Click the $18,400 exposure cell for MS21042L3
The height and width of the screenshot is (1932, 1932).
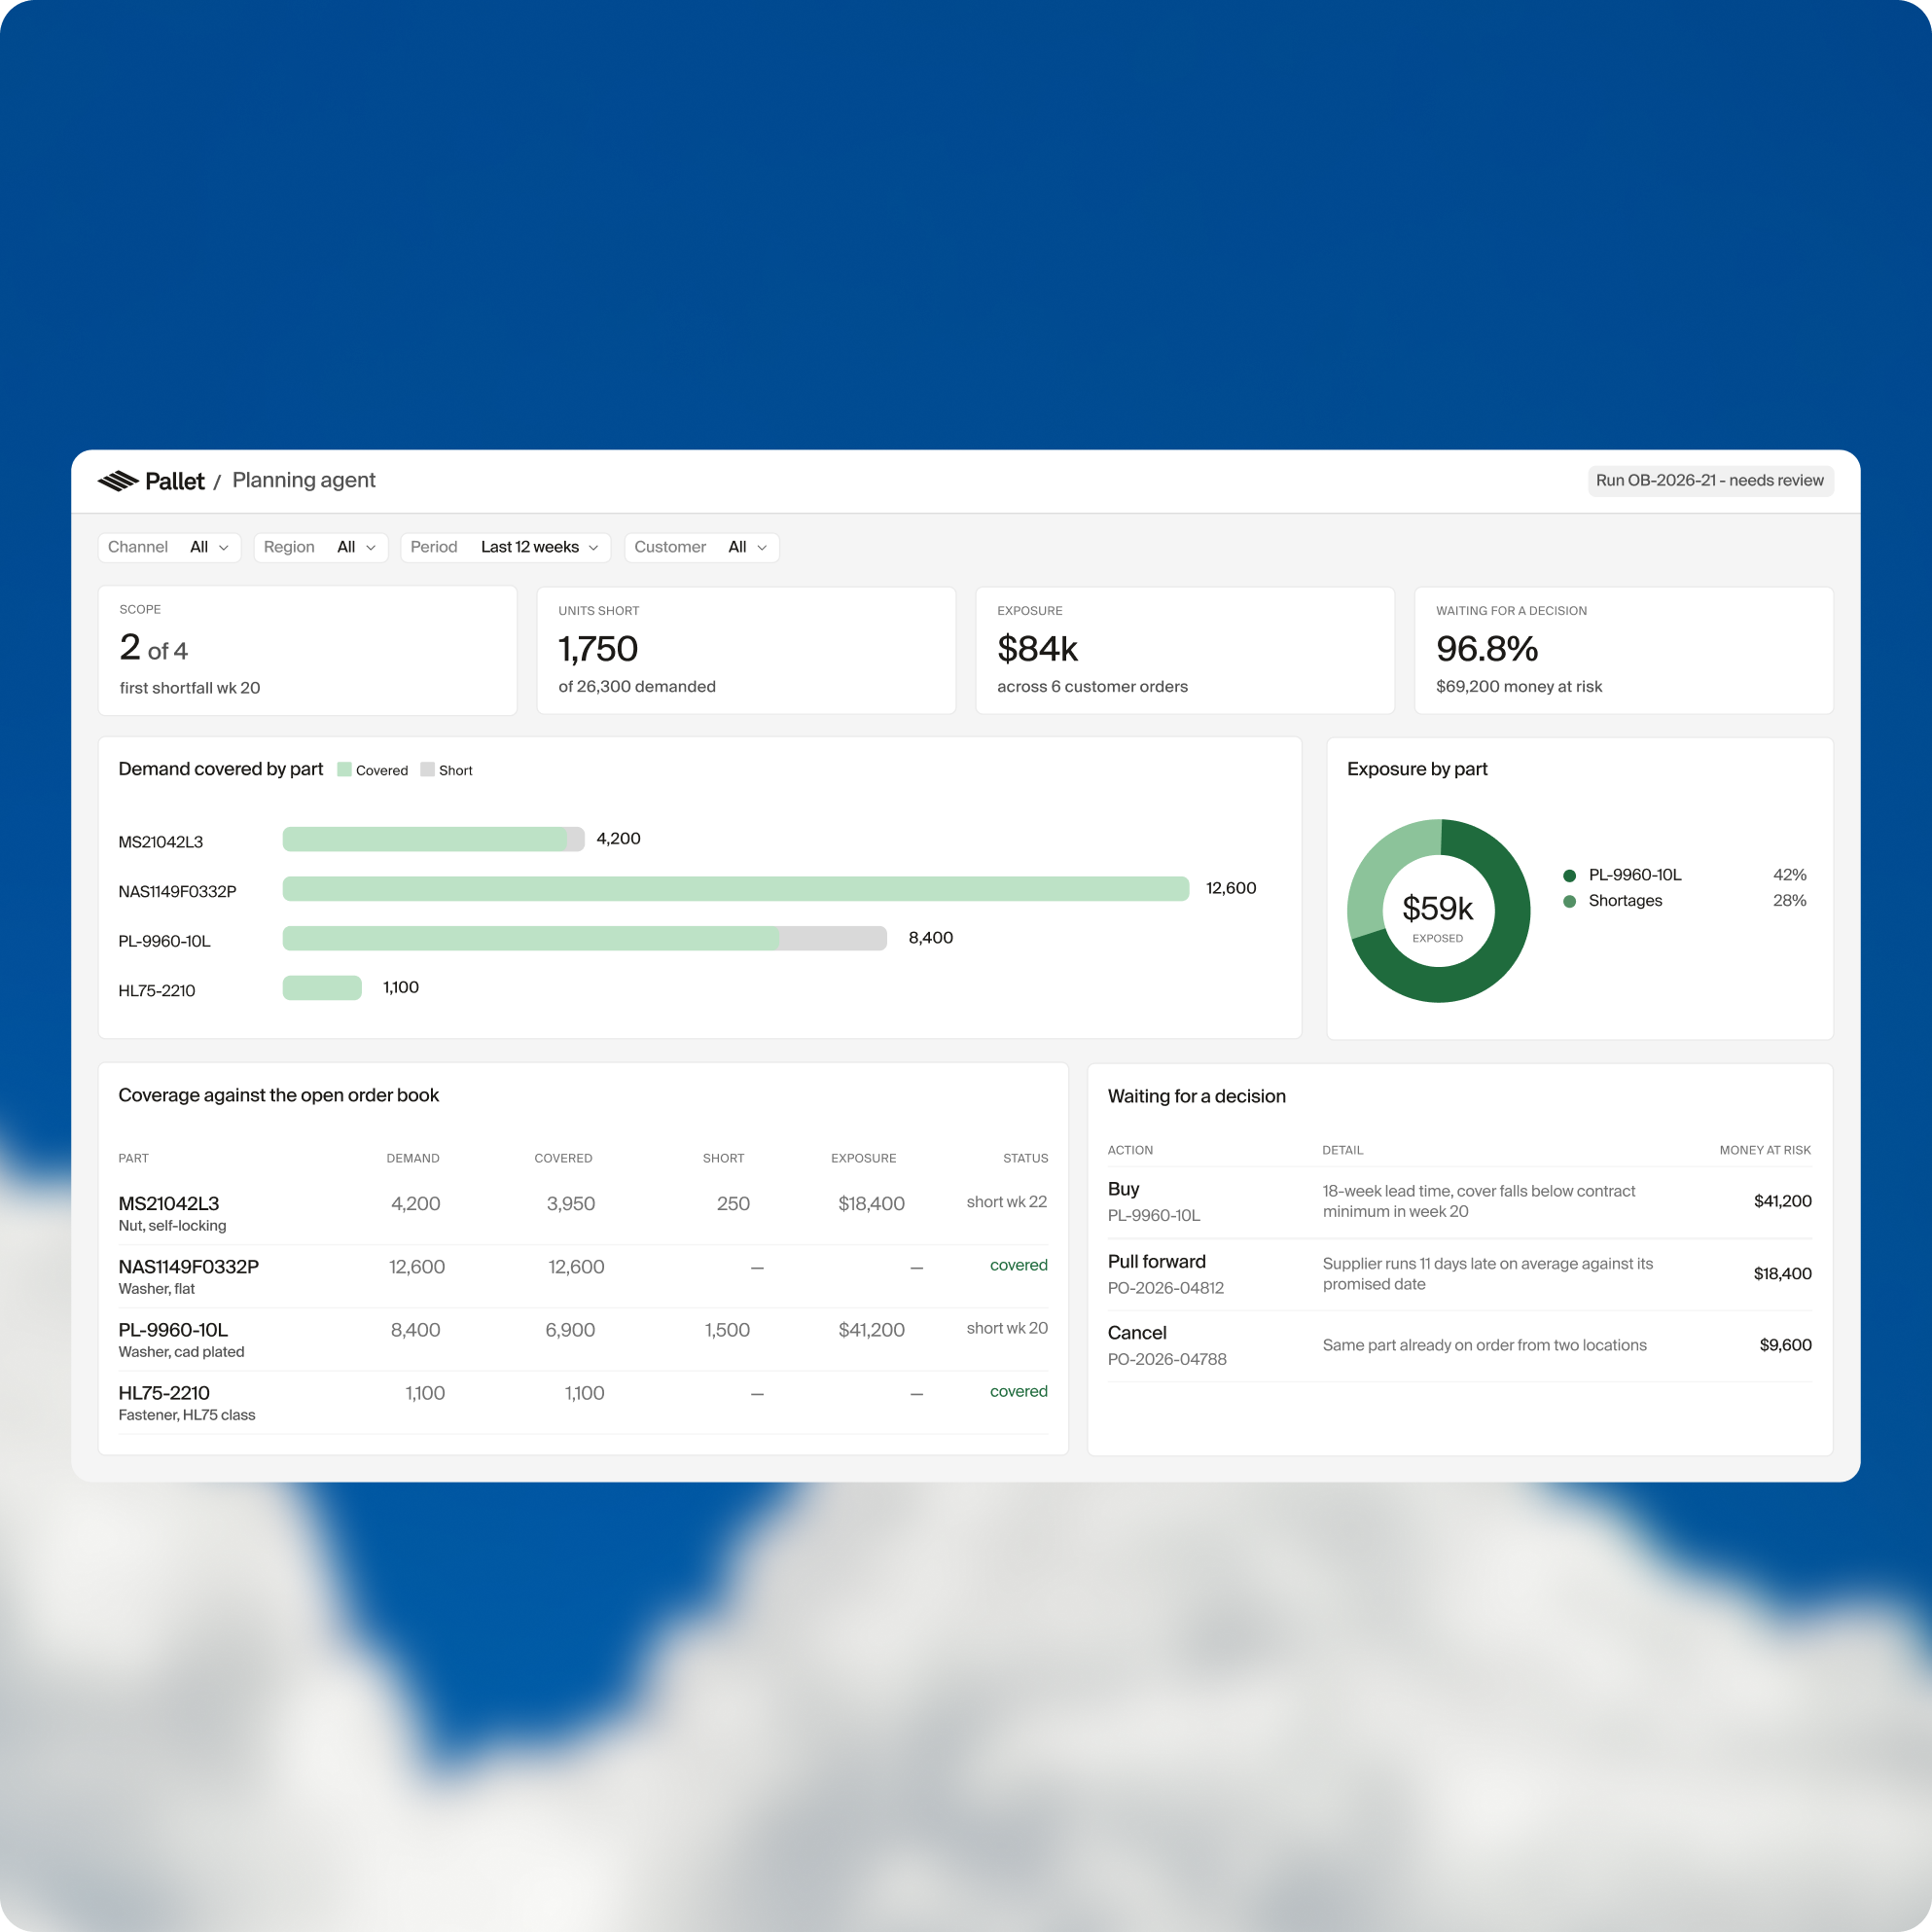pos(871,1204)
